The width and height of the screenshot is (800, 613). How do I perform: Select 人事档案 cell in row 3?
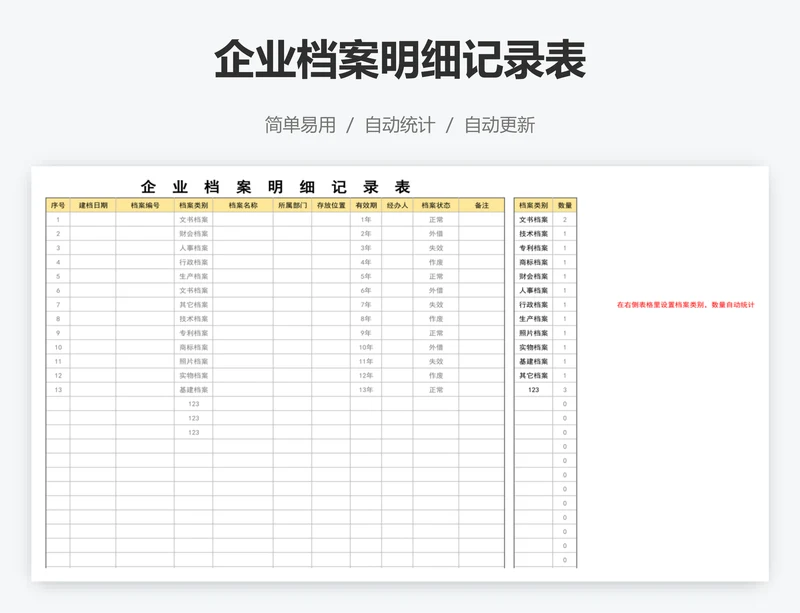coord(193,248)
